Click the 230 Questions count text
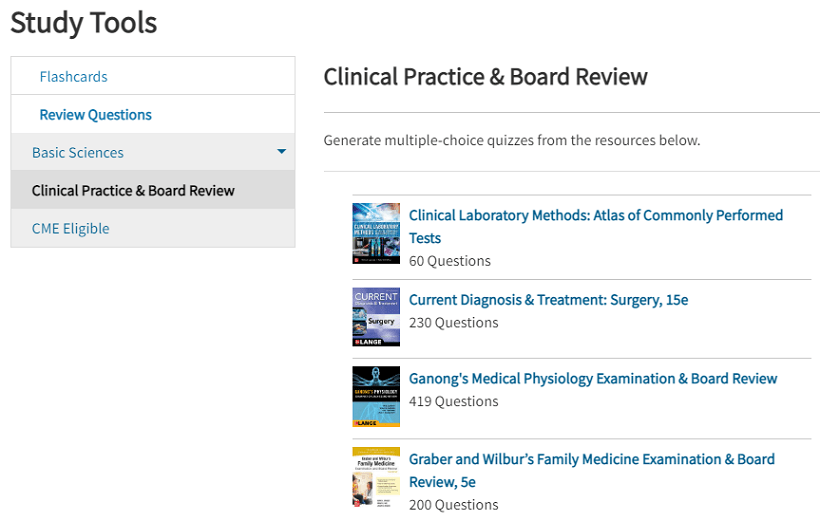The width and height of the screenshot is (820, 521). tap(453, 323)
